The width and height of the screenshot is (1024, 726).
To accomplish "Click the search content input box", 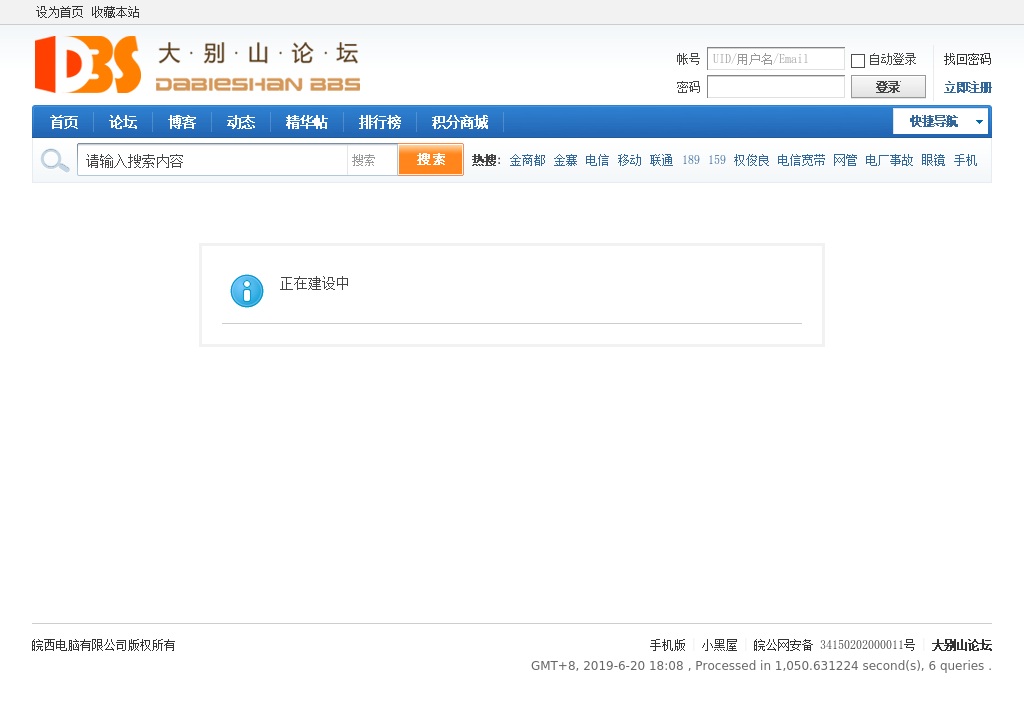I will point(212,160).
